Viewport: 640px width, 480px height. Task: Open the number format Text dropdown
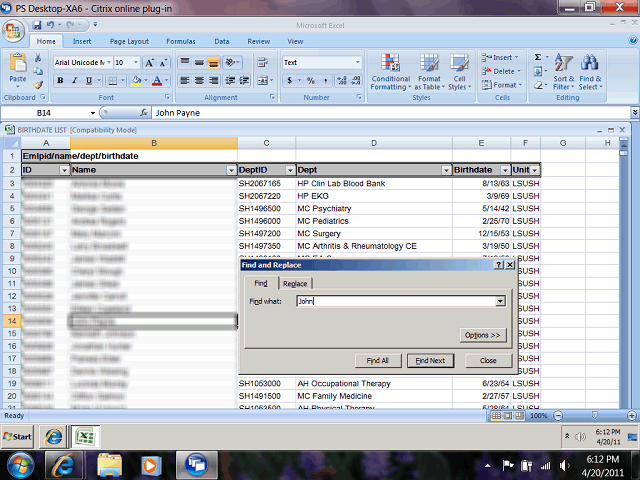pyautogui.click(x=355, y=62)
